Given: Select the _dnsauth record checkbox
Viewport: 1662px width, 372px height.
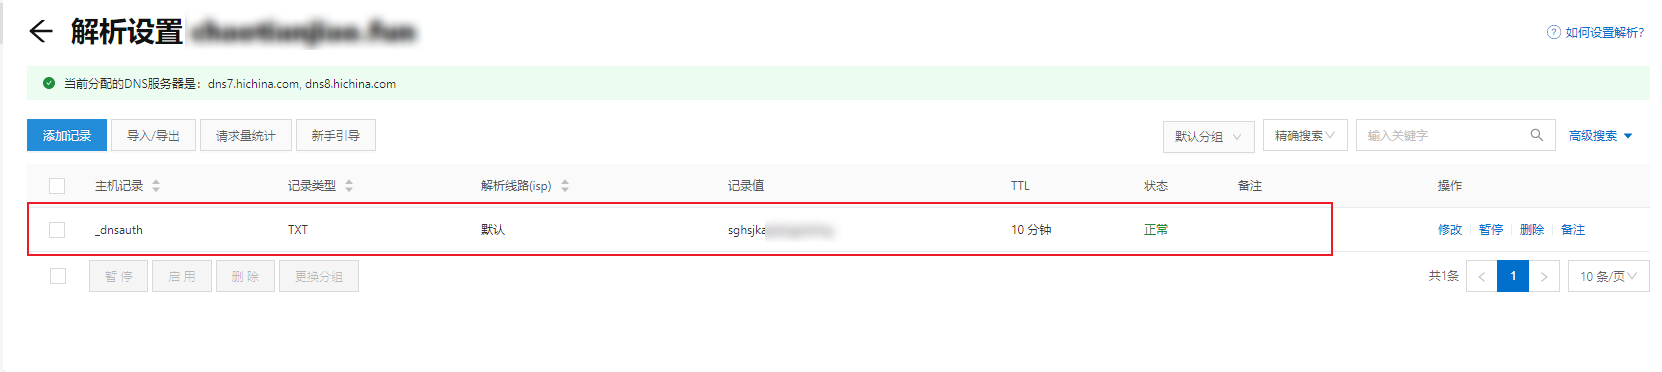Looking at the screenshot, I should [x=57, y=230].
